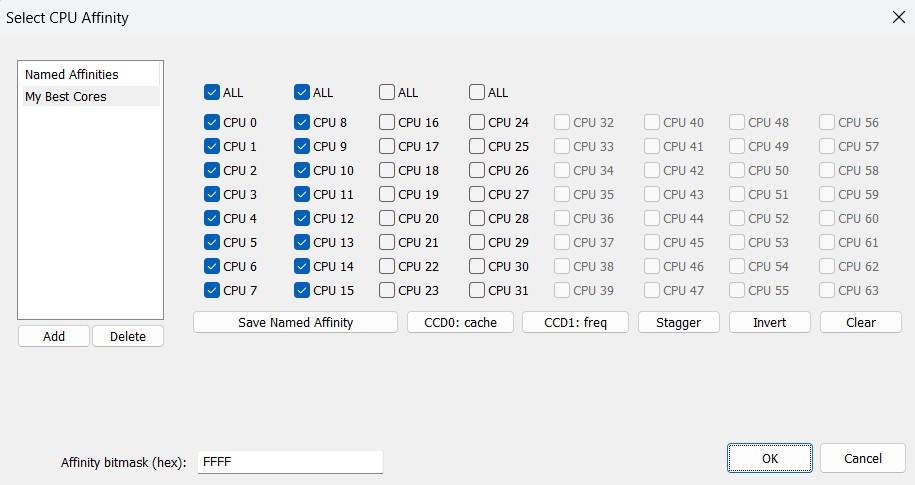
Task: Tick the CPU 31 checkbox
Action: click(477, 291)
